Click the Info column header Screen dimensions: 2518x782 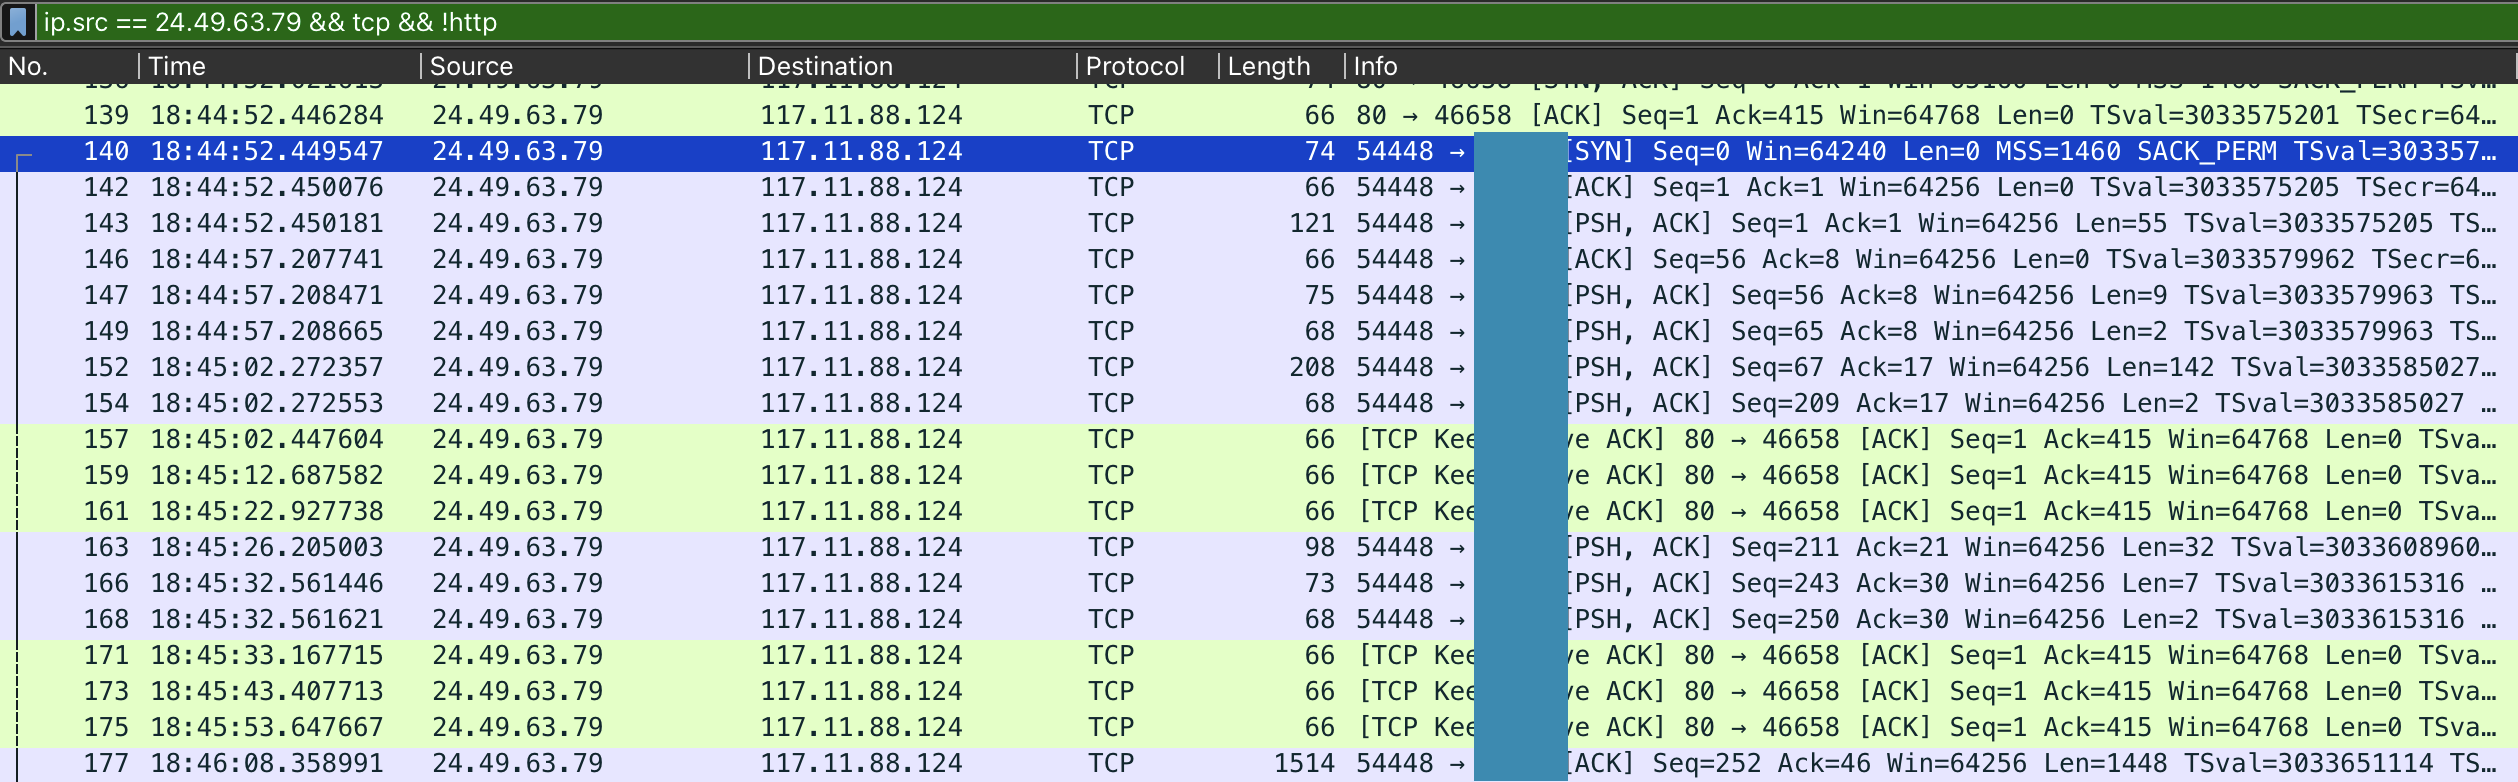[1375, 66]
